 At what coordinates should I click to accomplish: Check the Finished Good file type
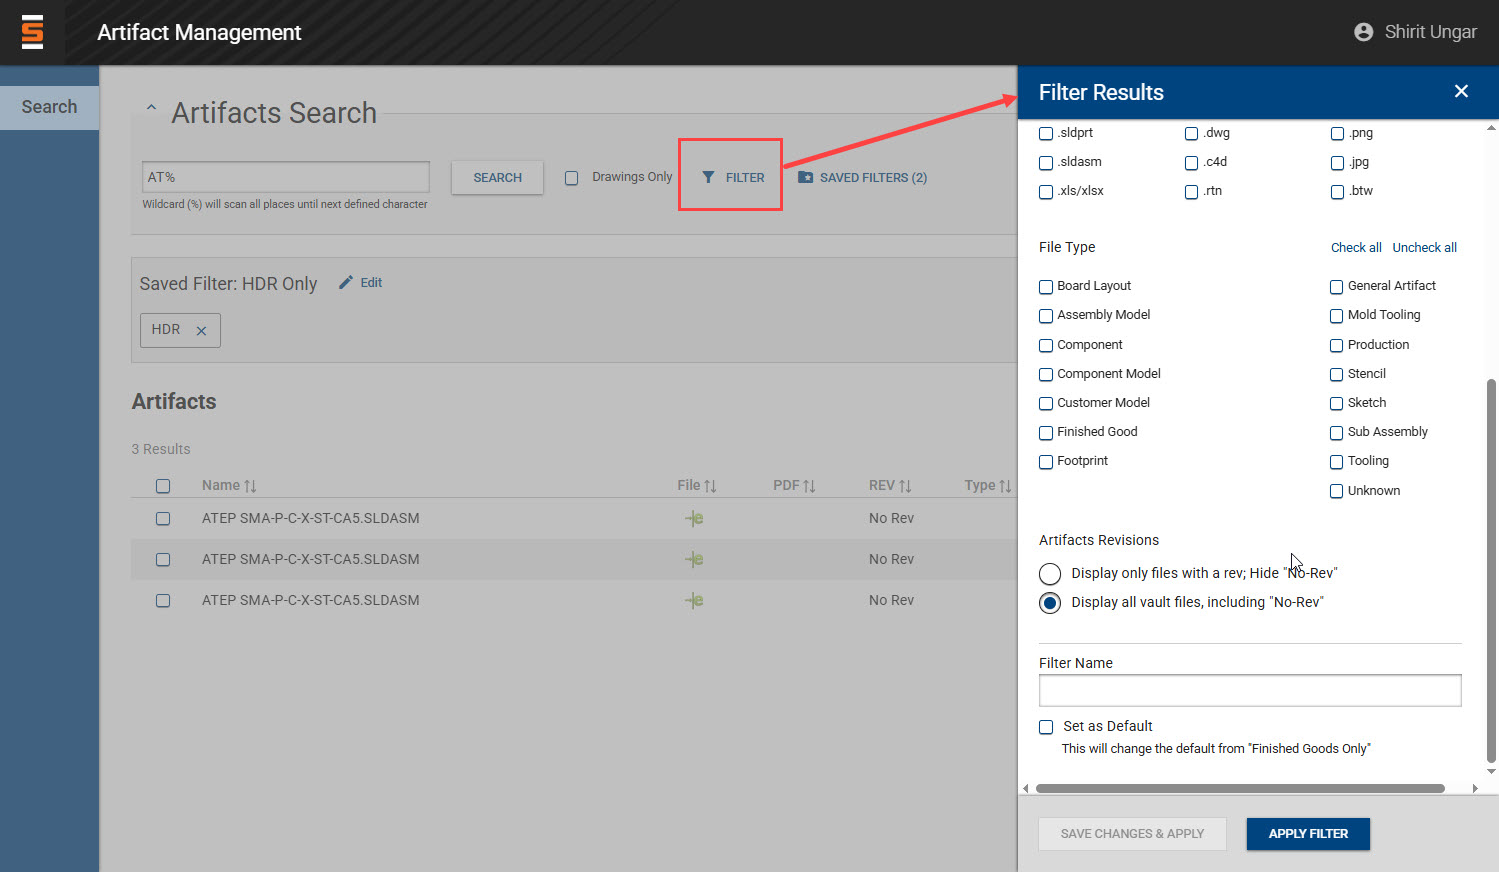coord(1046,433)
